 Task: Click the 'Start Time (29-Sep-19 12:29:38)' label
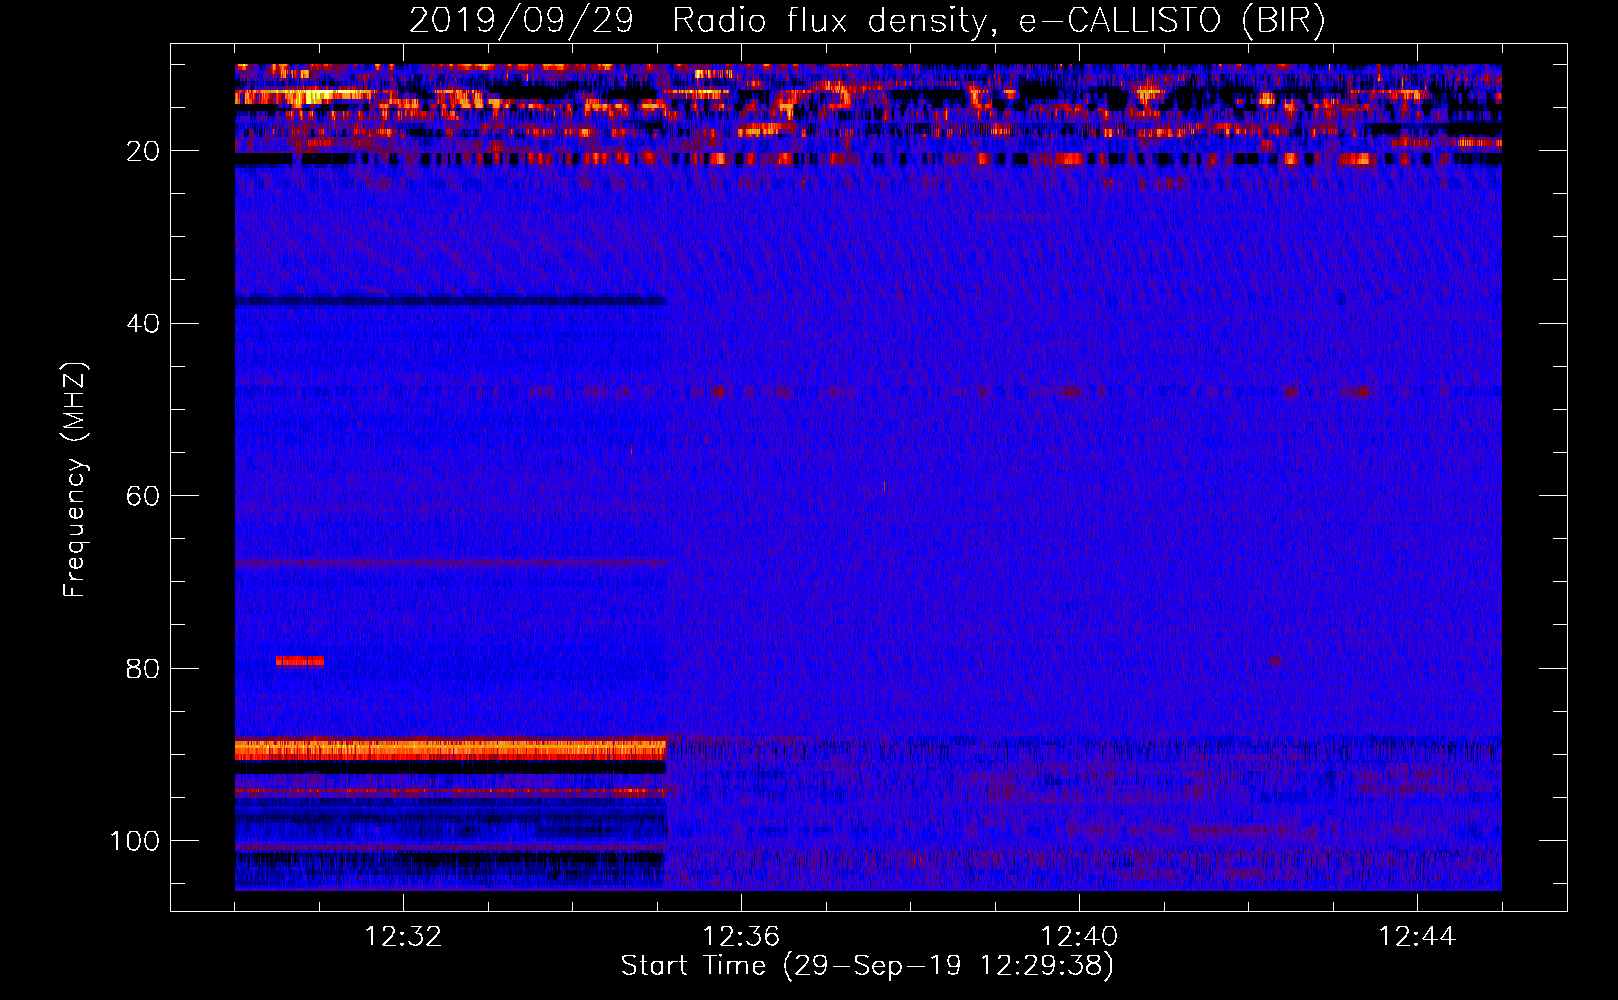point(867,966)
